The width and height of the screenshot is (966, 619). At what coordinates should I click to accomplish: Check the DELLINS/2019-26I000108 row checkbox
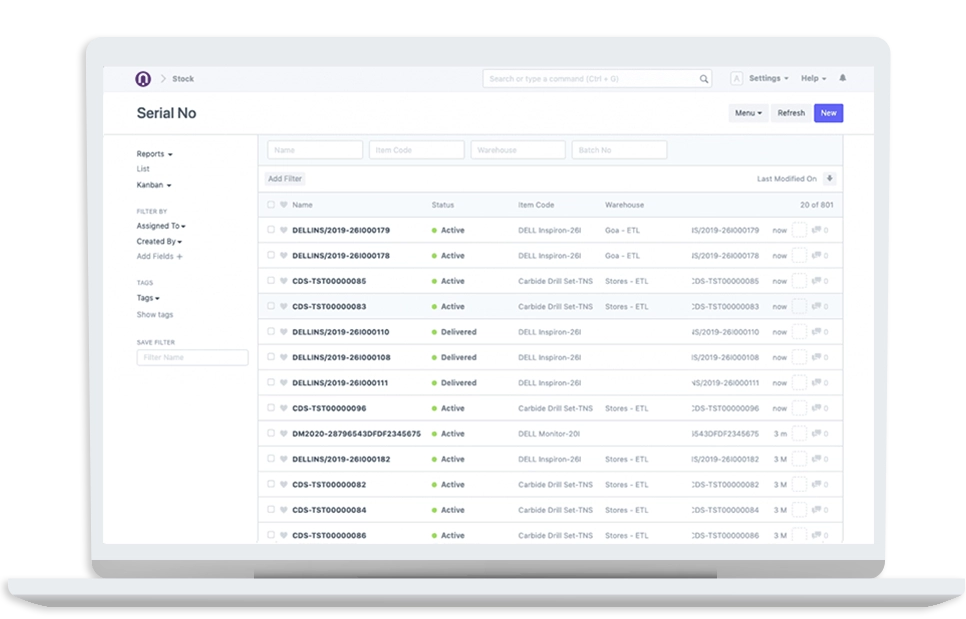pyautogui.click(x=270, y=357)
